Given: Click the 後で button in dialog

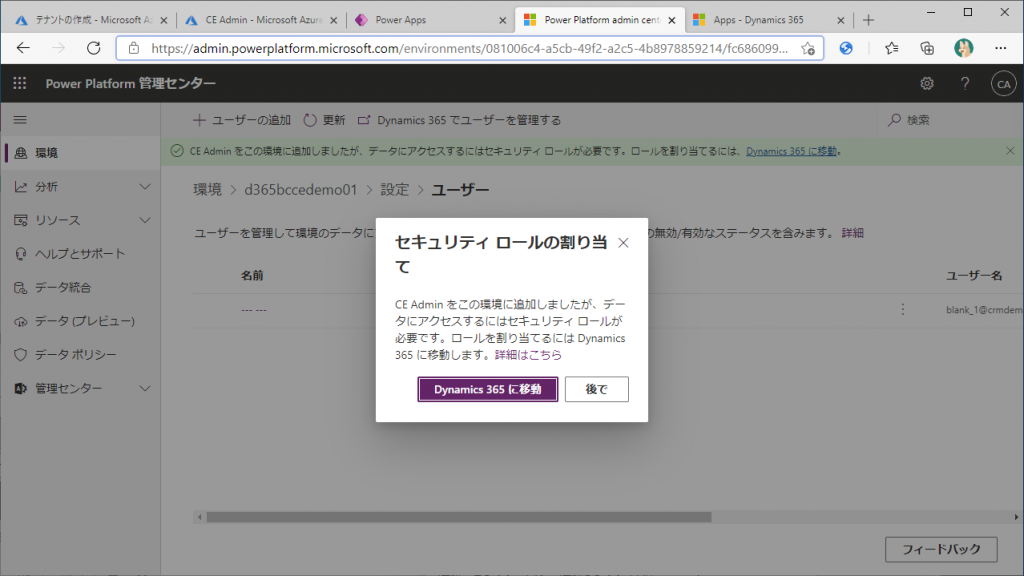Looking at the screenshot, I should [x=597, y=389].
